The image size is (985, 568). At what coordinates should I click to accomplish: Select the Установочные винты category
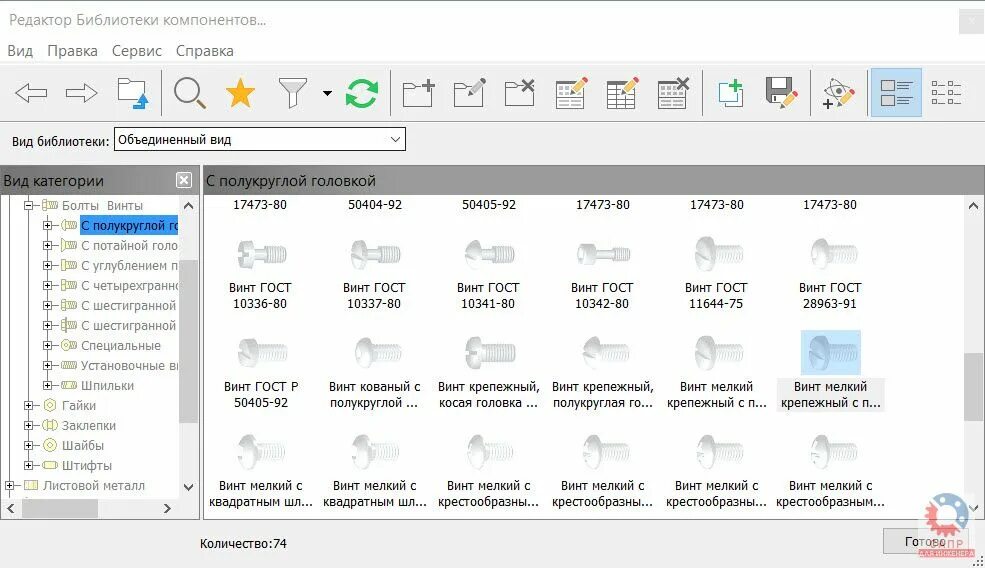coord(129,366)
